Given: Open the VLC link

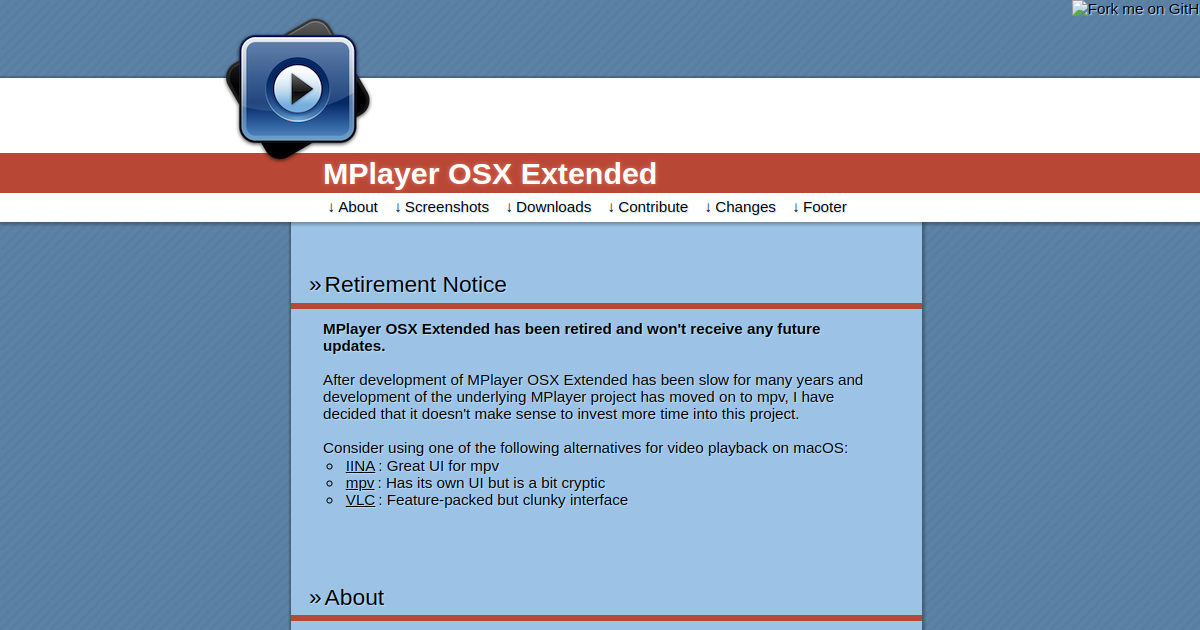Looking at the screenshot, I should click(360, 500).
